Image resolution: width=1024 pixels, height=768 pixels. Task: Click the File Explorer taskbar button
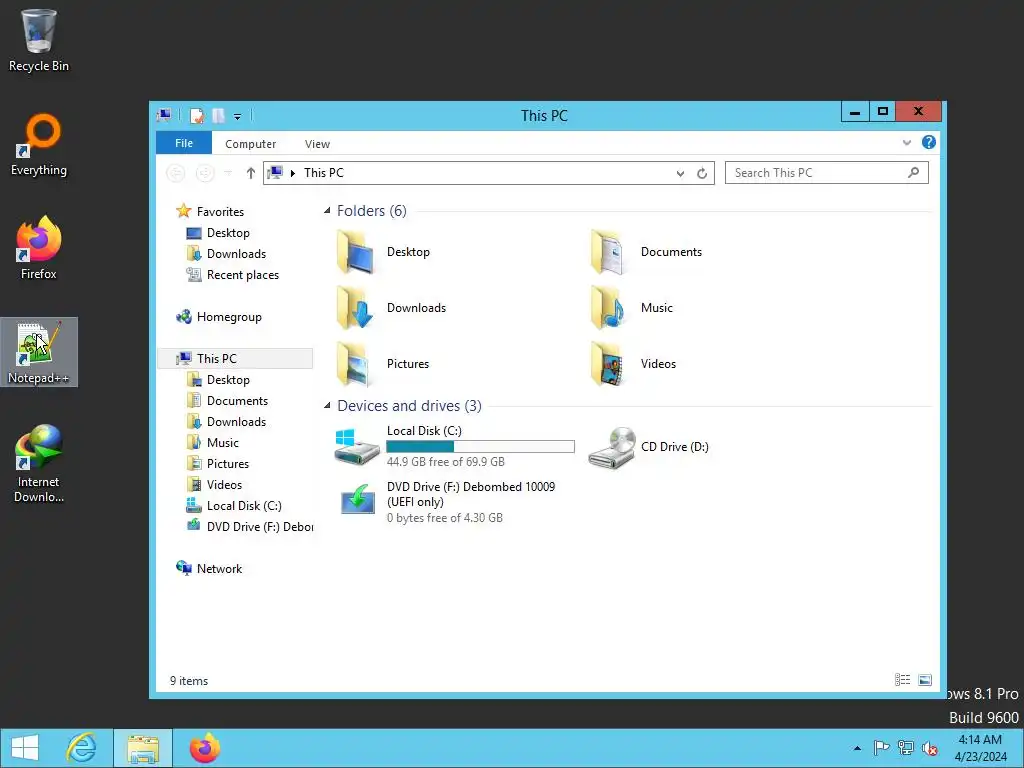pos(143,748)
